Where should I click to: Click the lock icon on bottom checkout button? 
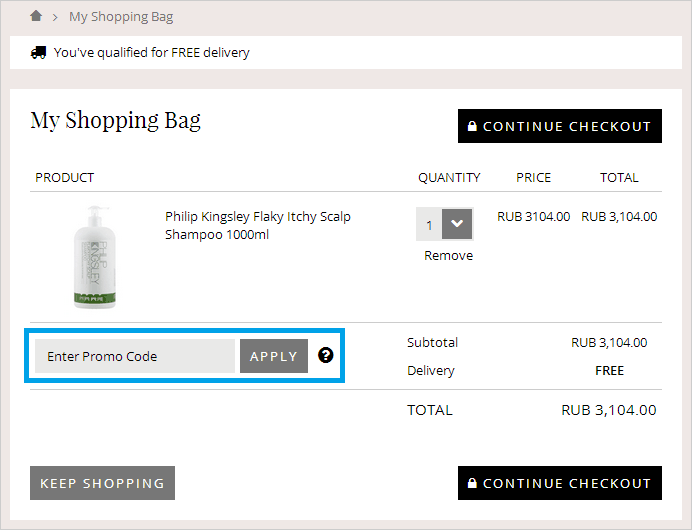coord(472,483)
